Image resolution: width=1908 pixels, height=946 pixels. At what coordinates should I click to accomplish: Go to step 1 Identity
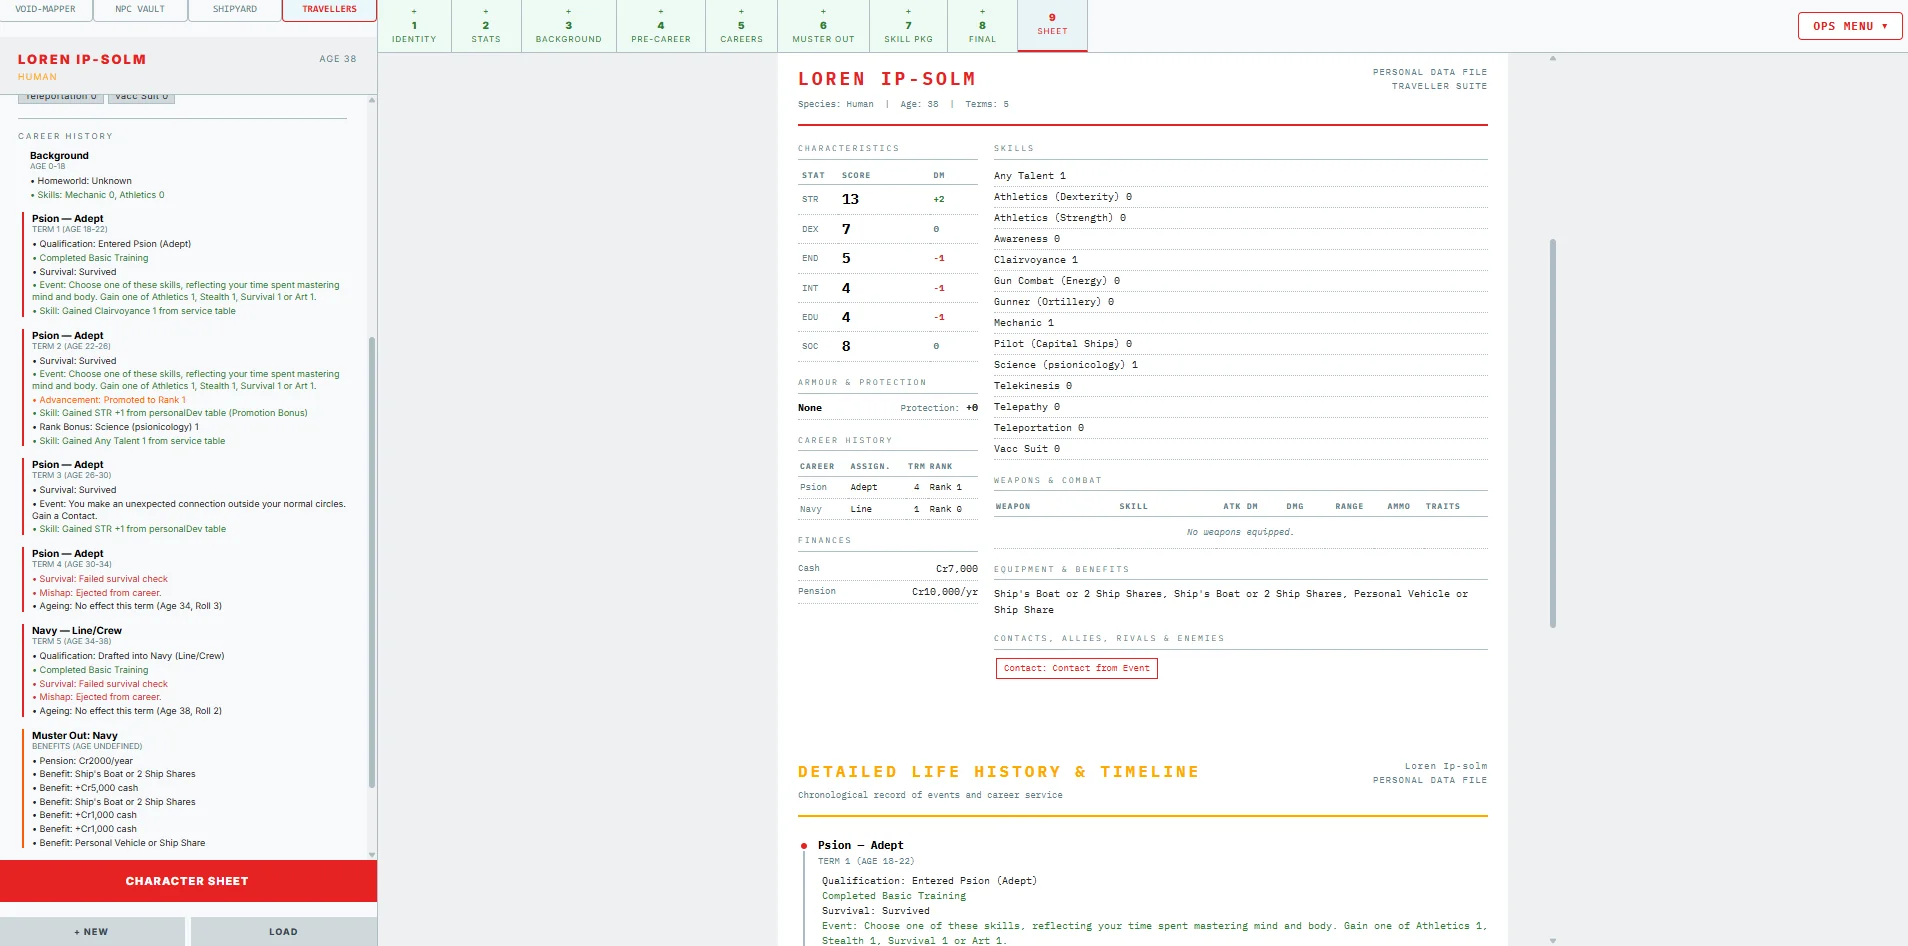pos(414,26)
